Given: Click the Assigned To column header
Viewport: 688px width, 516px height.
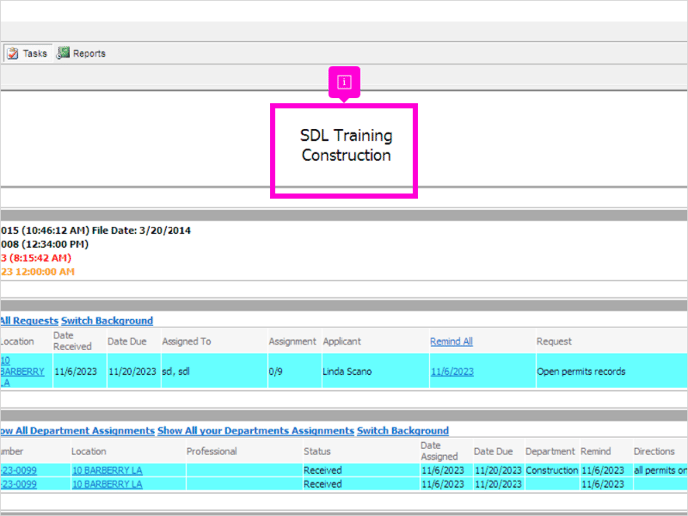Looking at the screenshot, I should pos(186,341).
